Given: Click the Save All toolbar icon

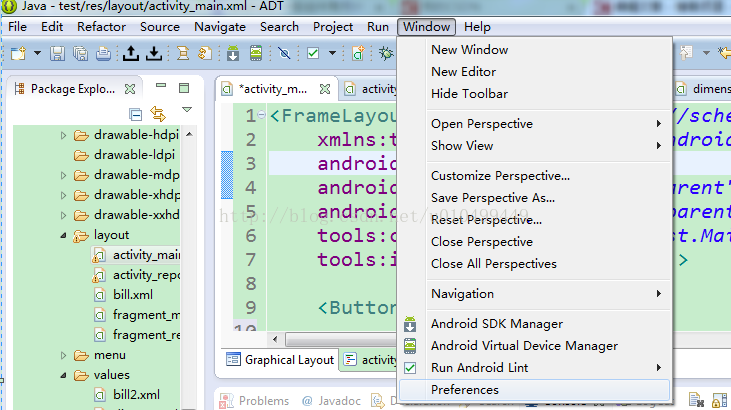Looking at the screenshot, I should (x=81, y=53).
